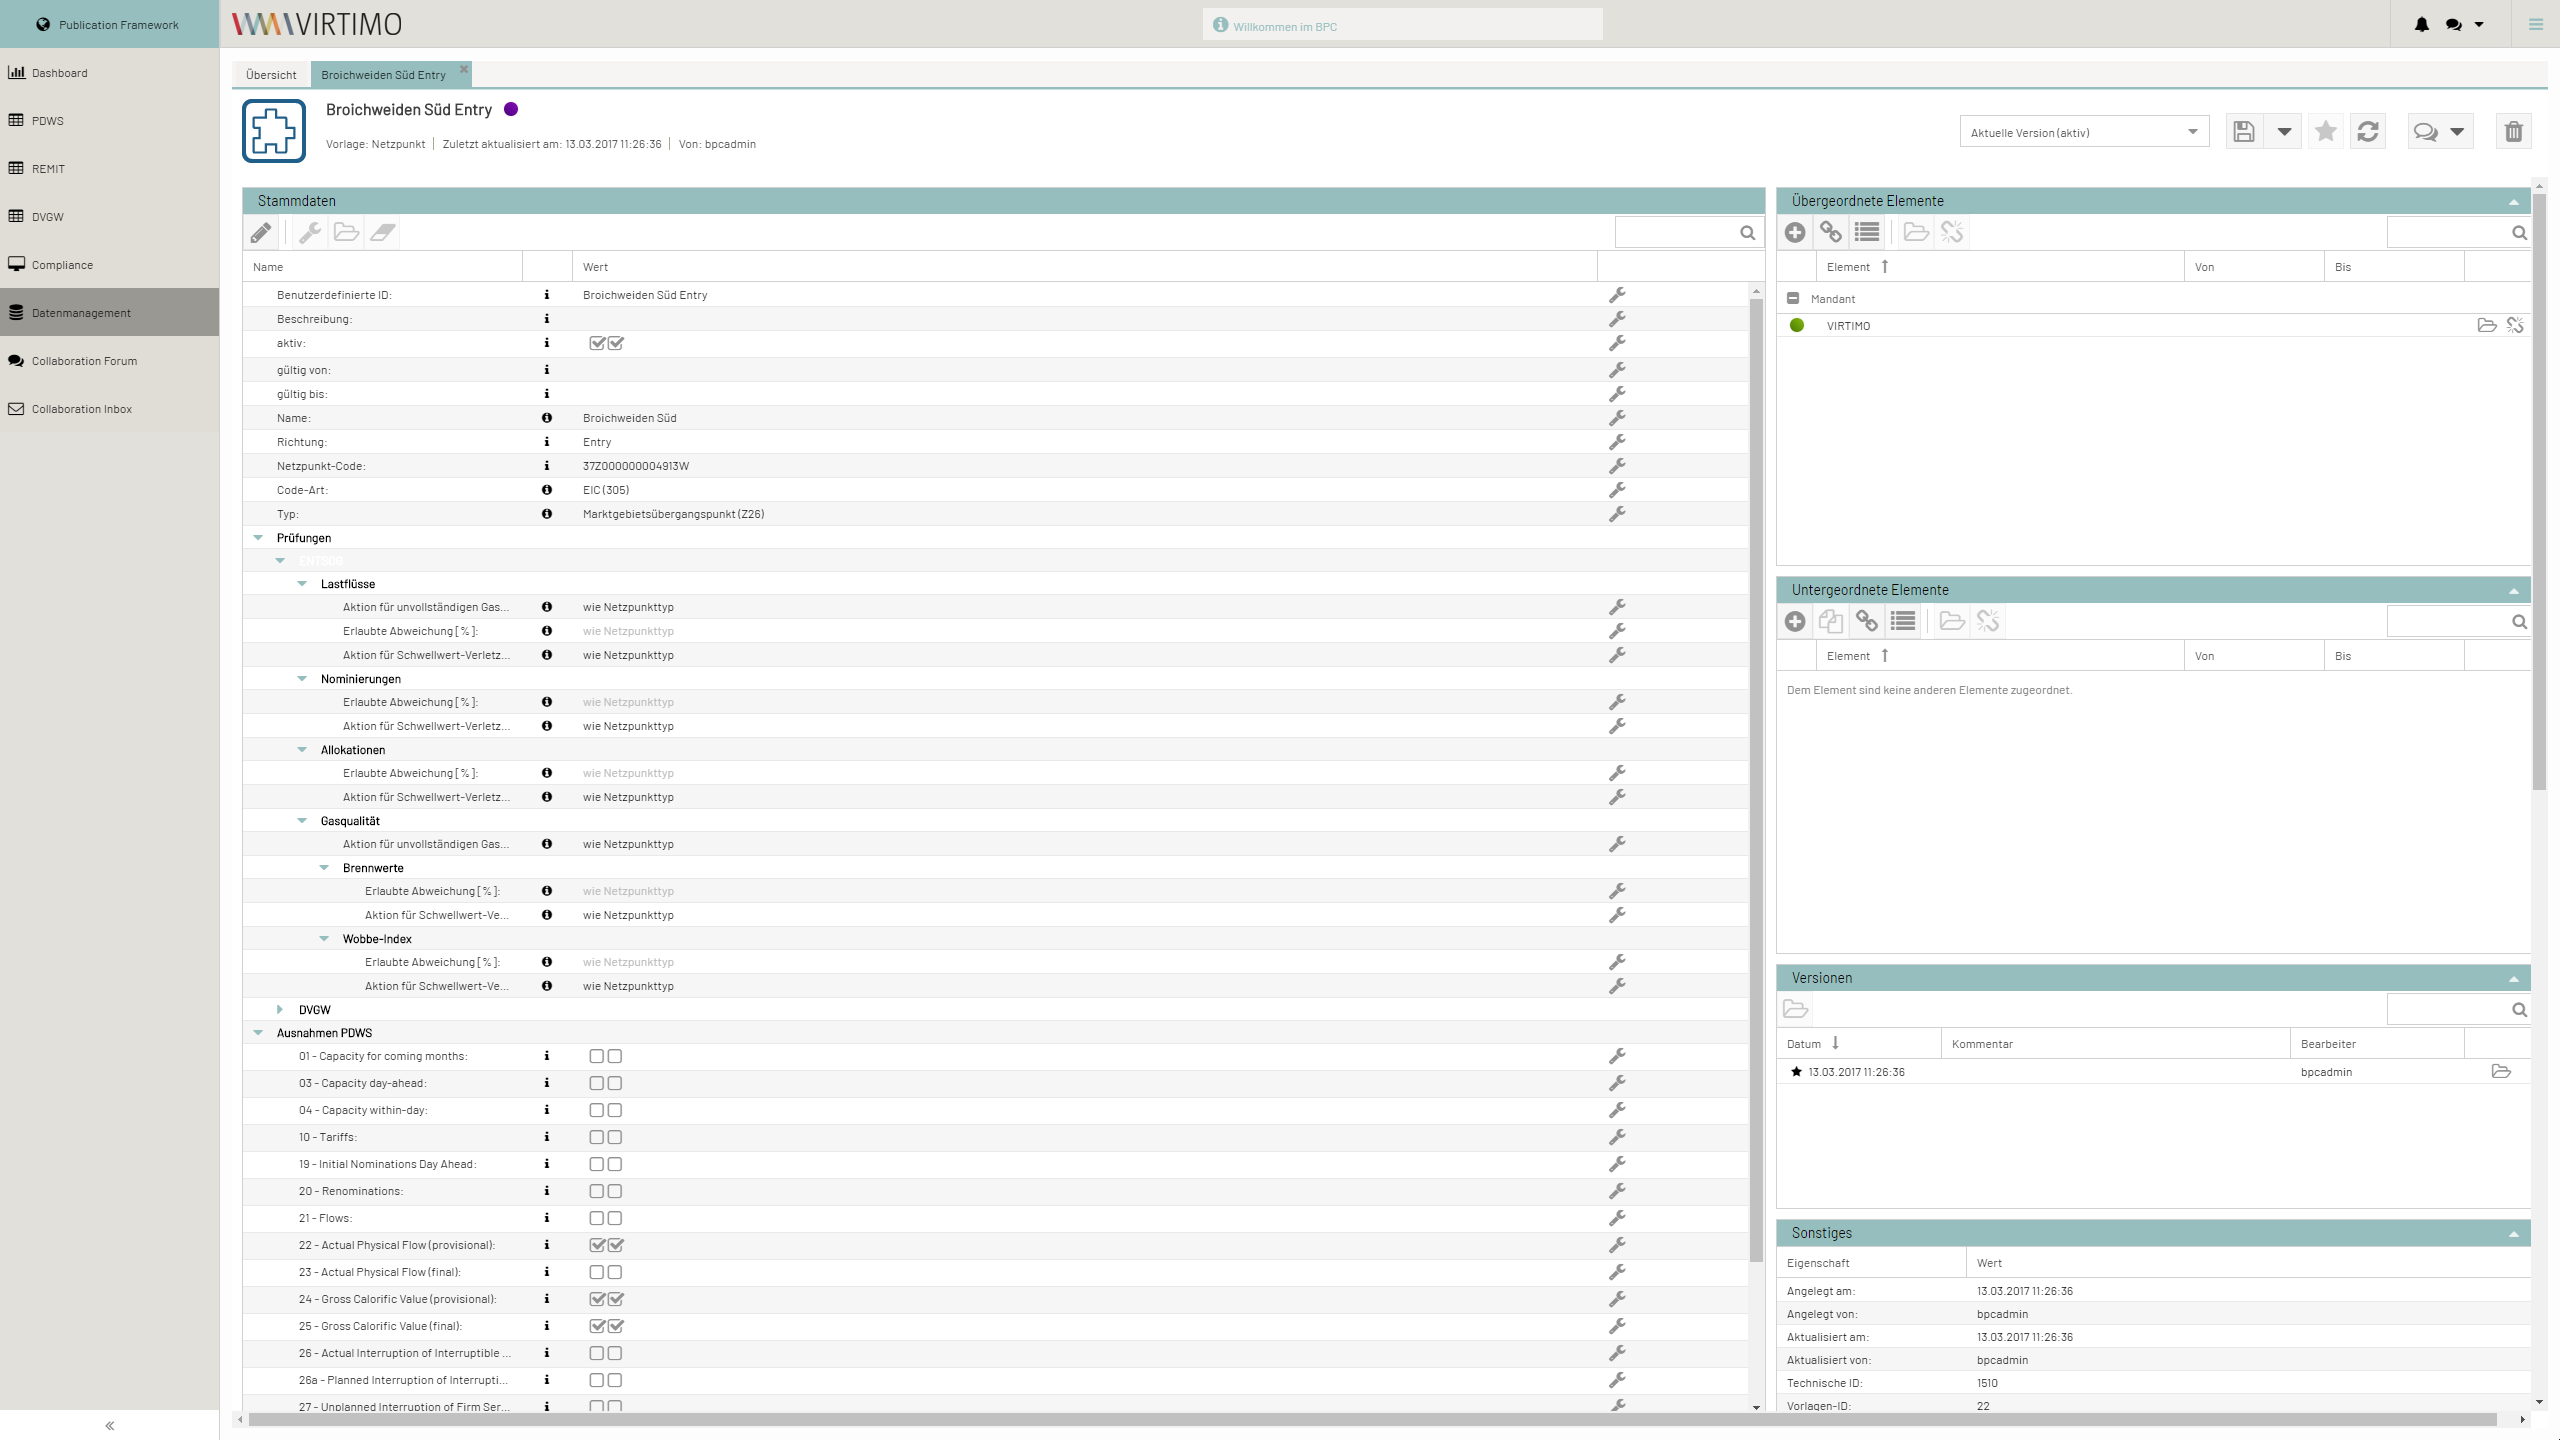This screenshot has height=1440, width=2560.
Task: Mark as favorite with the star icon
Action: 2326,132
